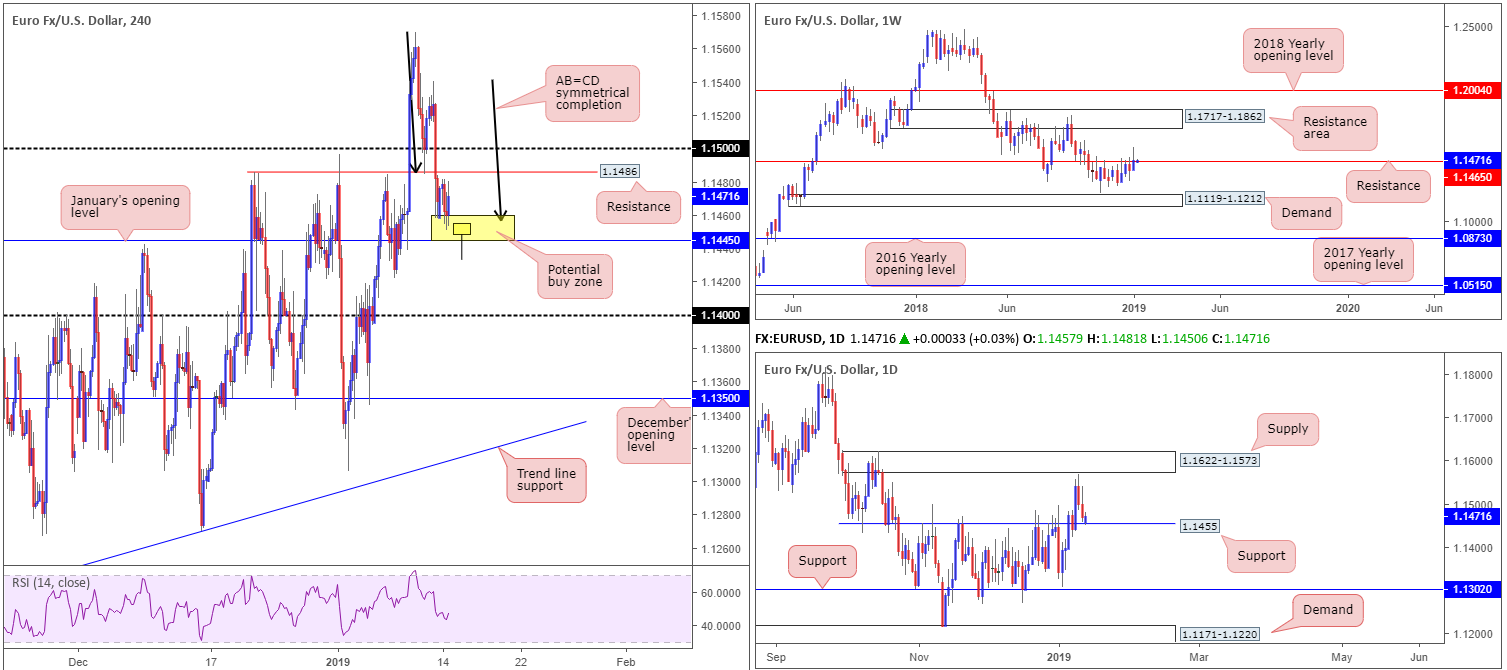1507x670 pixels.
Task: Click the '17' date on the 240 chart time axis
Action: pos(210,661)
